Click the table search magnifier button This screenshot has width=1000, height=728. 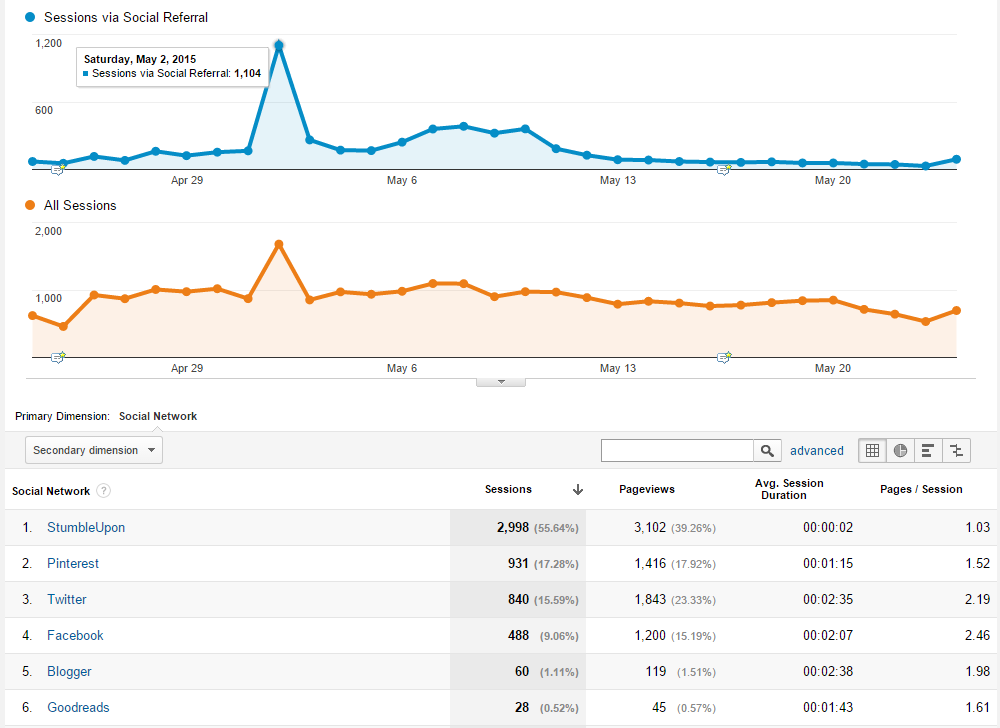click(767, 451)
